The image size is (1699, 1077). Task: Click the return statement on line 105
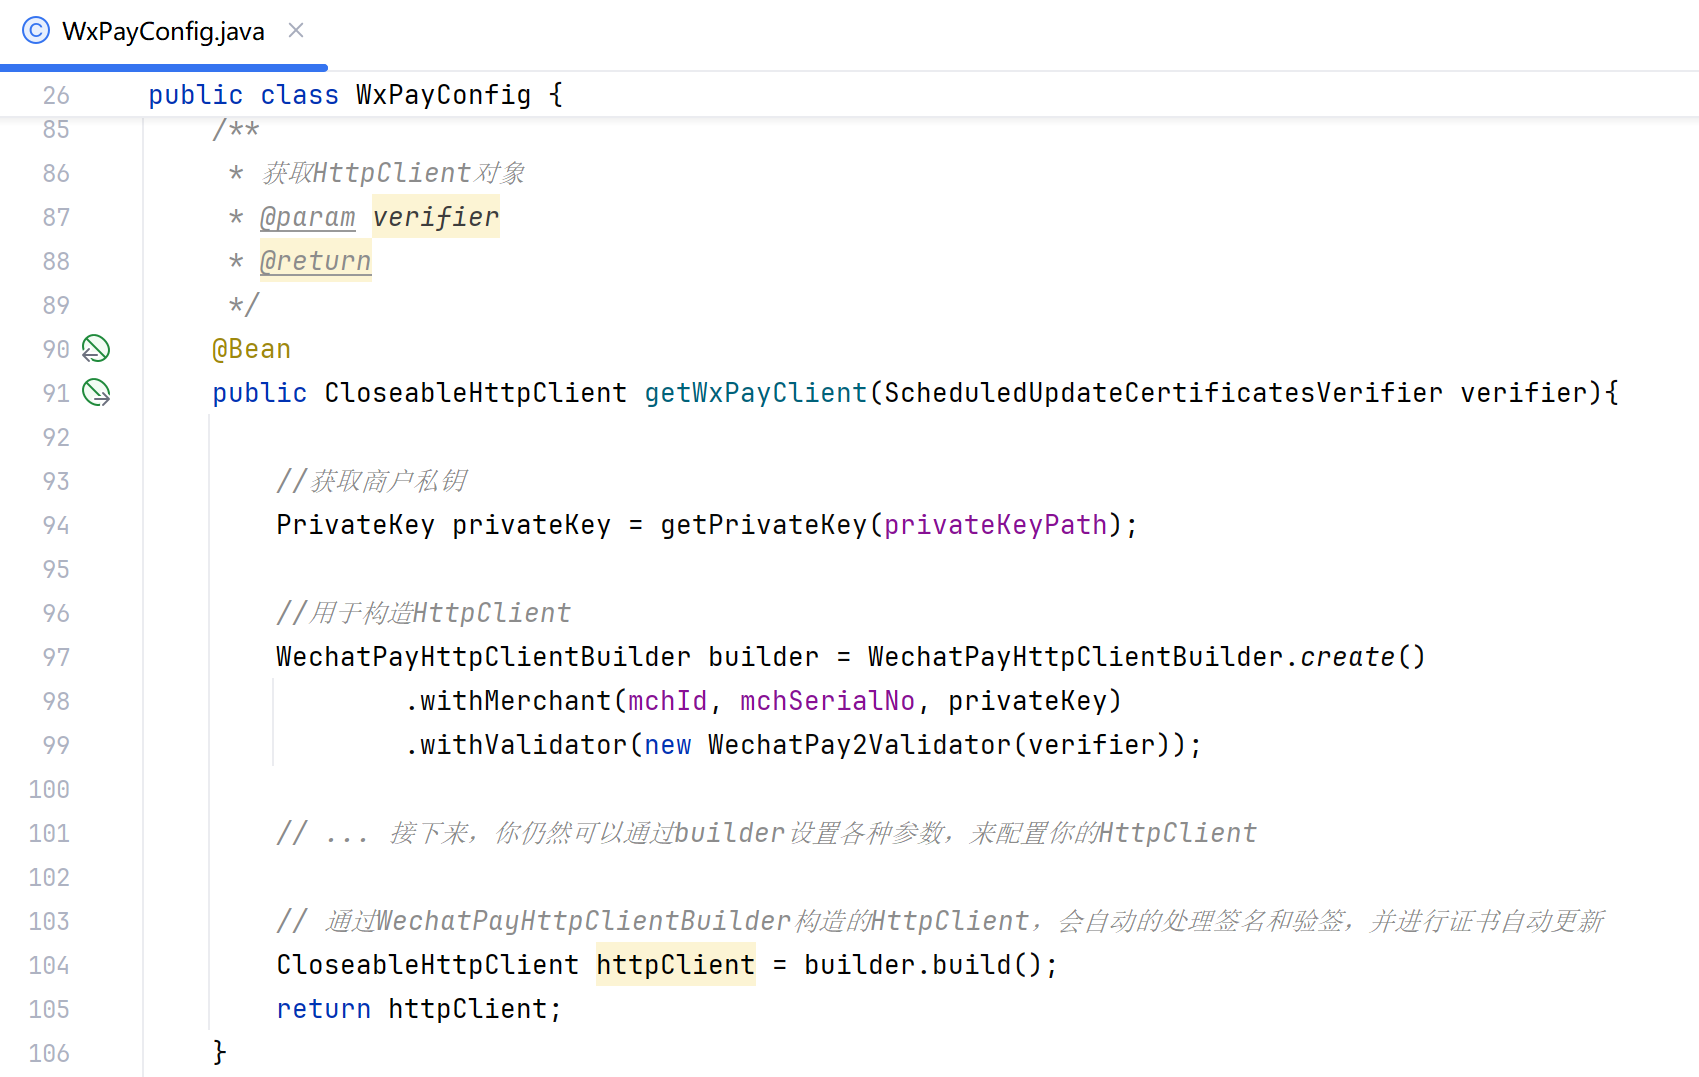tap(323, 1008)
